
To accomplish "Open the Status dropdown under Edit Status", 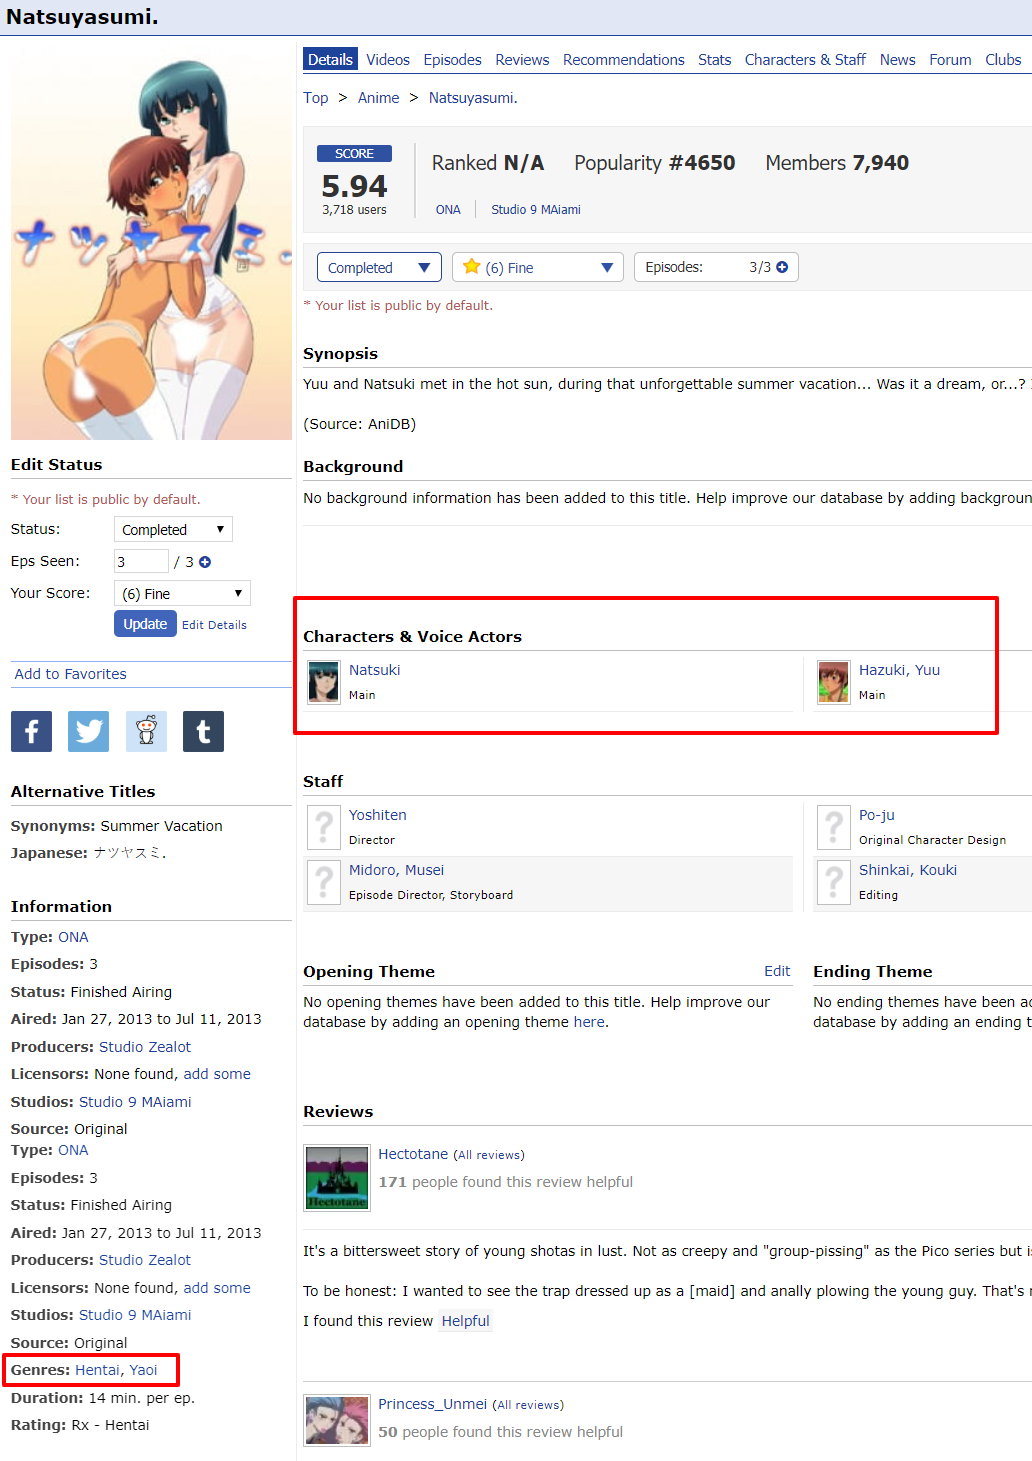I will pos(172,529).
